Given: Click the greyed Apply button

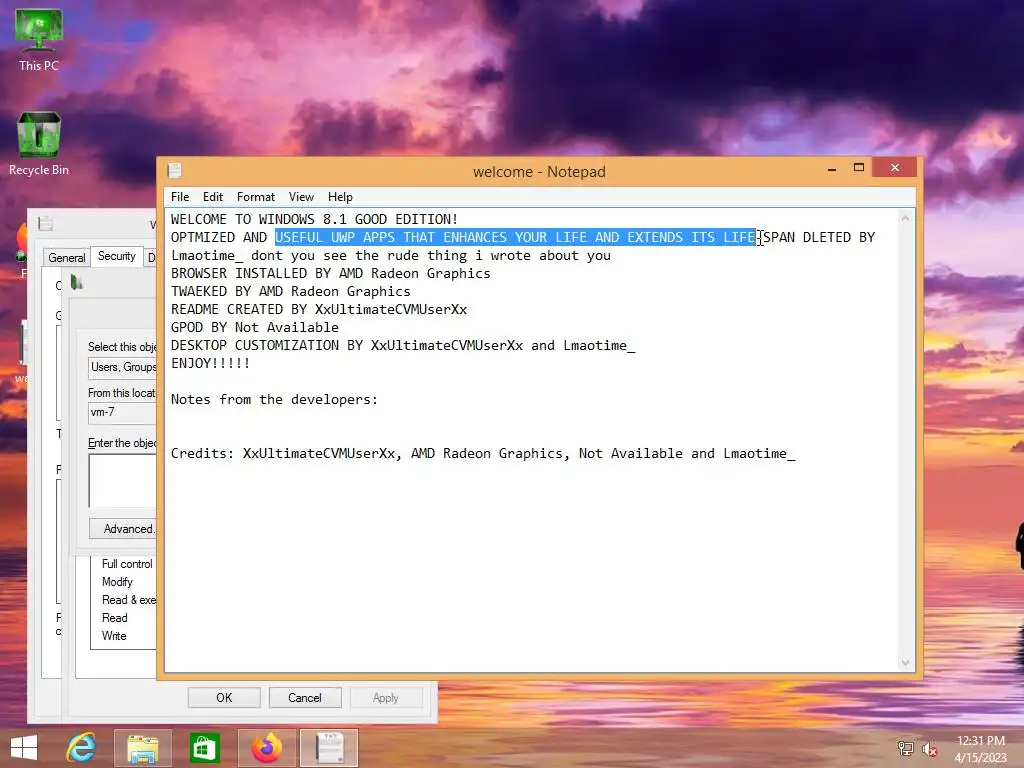Looking at the screenshot, I should (x=386, y=697).
